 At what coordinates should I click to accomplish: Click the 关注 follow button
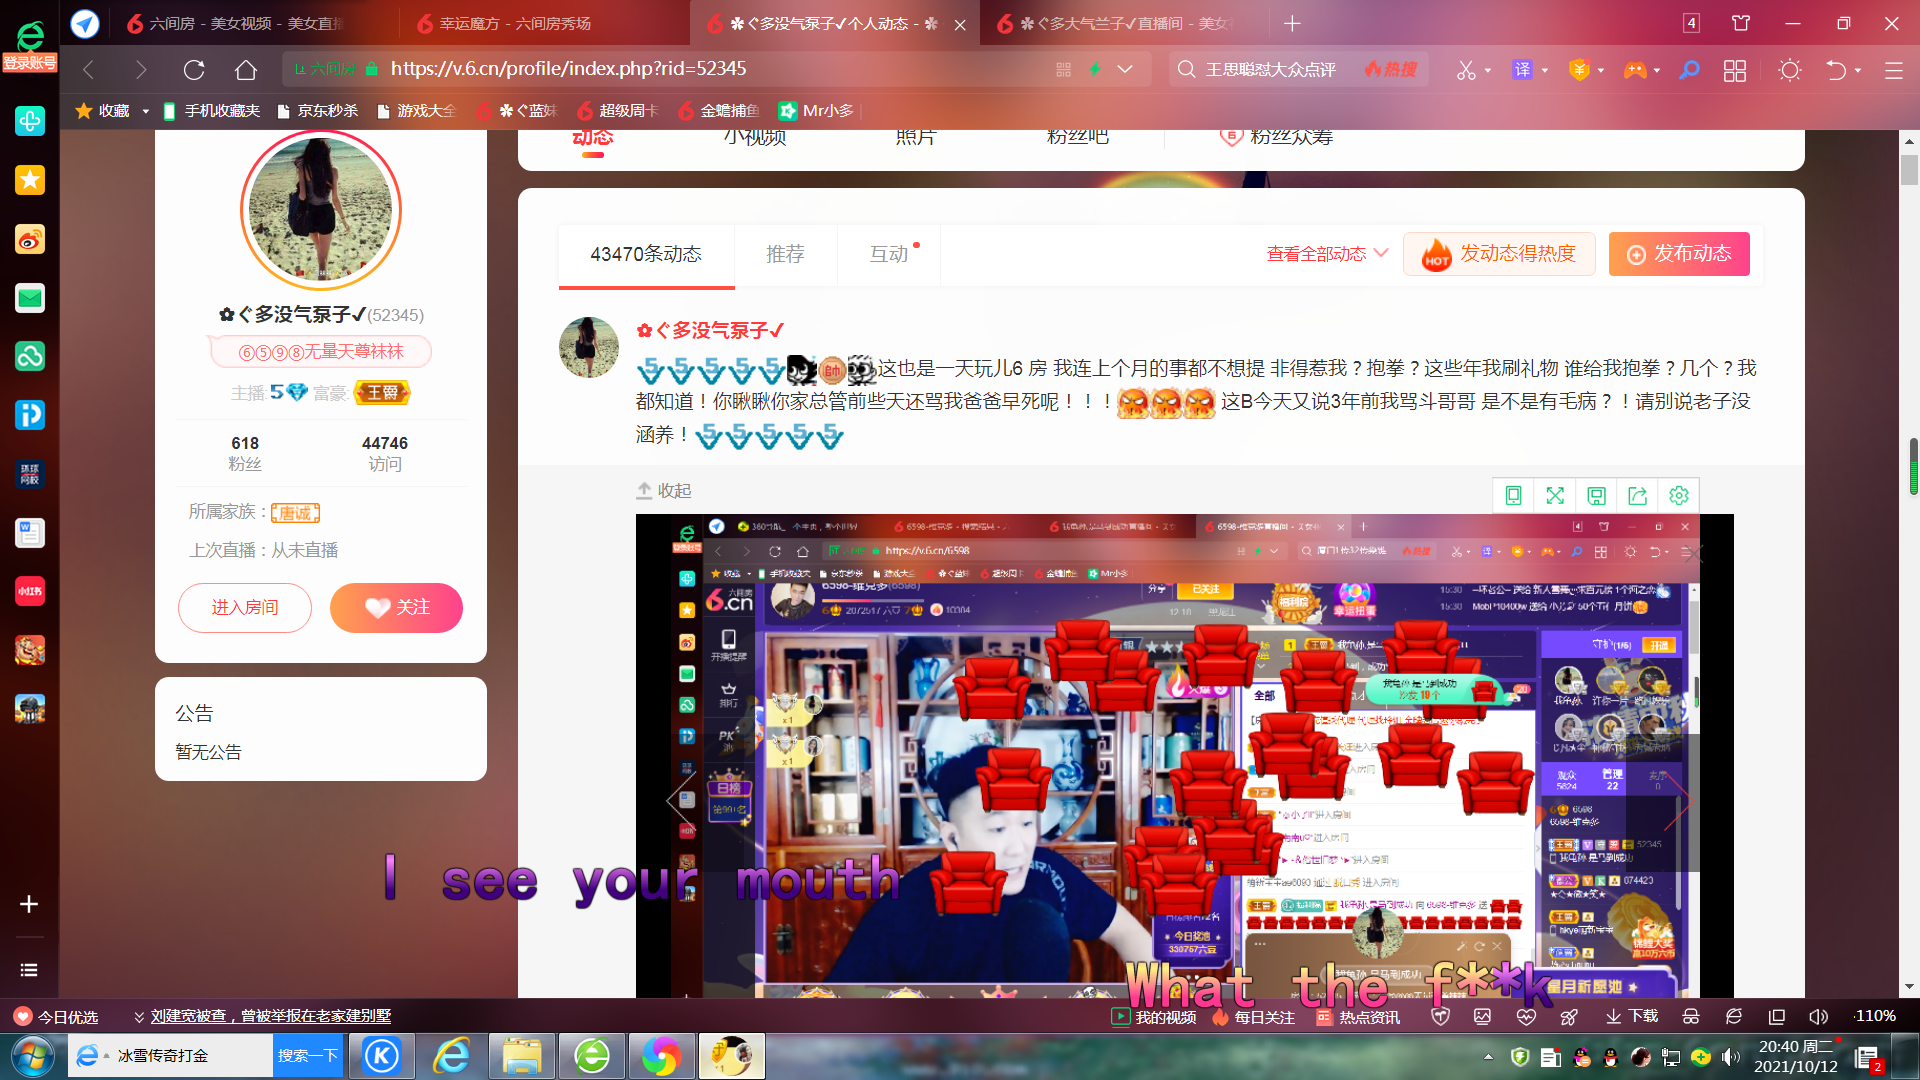coord(396,608)
